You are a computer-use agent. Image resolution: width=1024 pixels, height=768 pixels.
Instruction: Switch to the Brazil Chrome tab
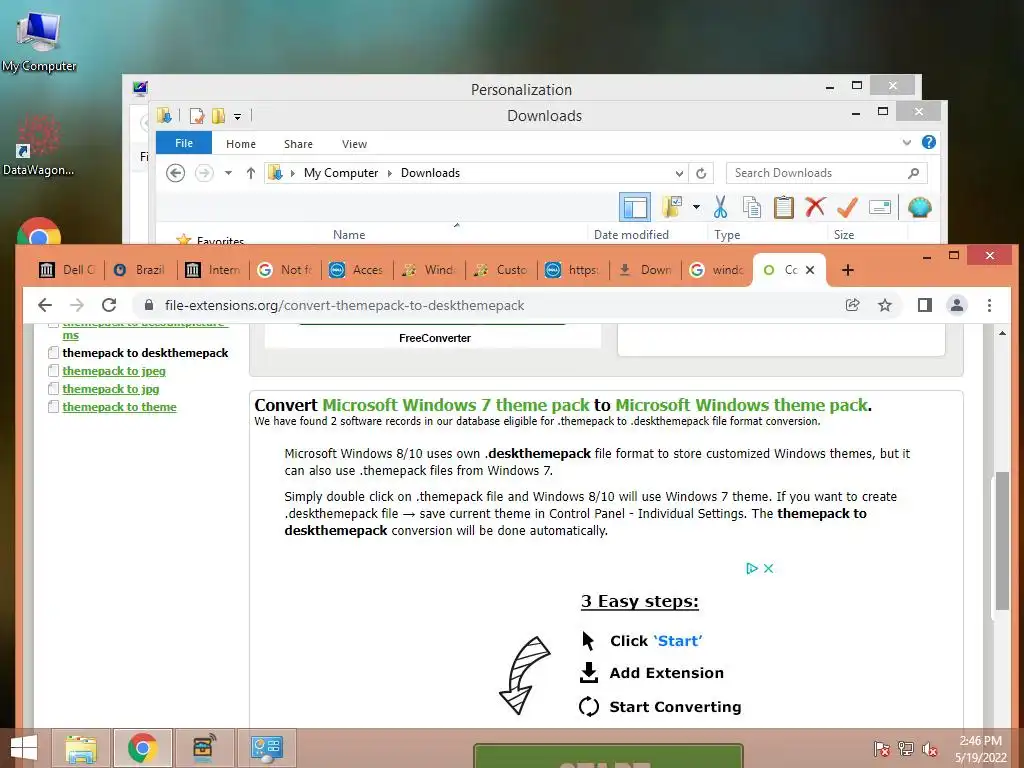coord(140,270)
